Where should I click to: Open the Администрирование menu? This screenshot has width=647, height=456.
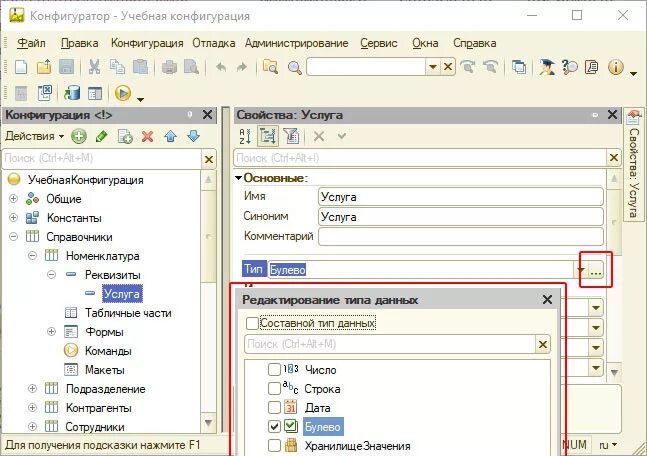tap(297, 43)
